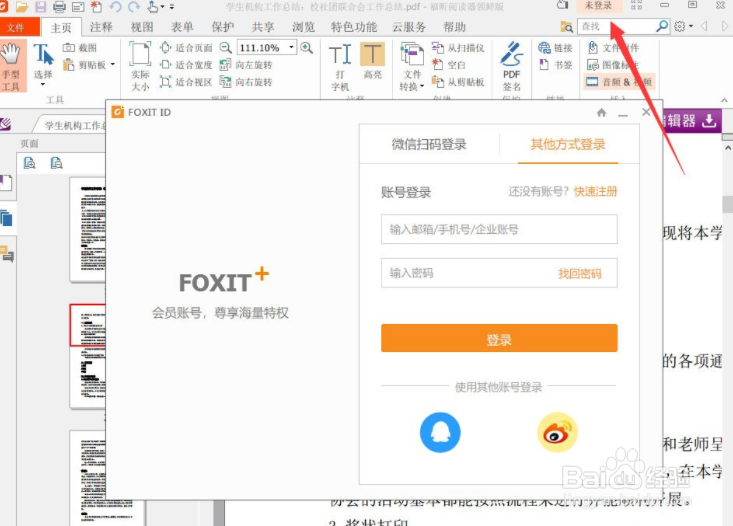Open the PDF Sign (PDF签名) tool

point(511,66)
